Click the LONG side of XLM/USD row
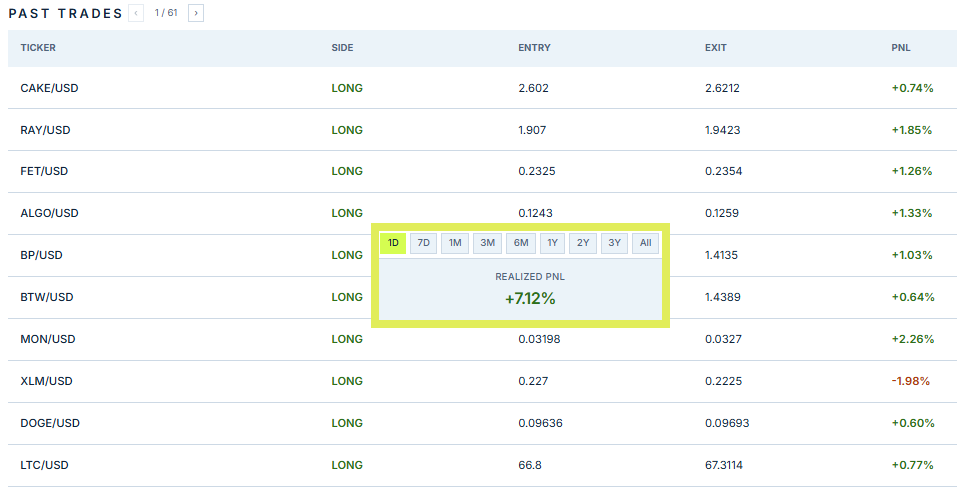The image size is (957, 488). pyautogui.click(x=347, y=381)
